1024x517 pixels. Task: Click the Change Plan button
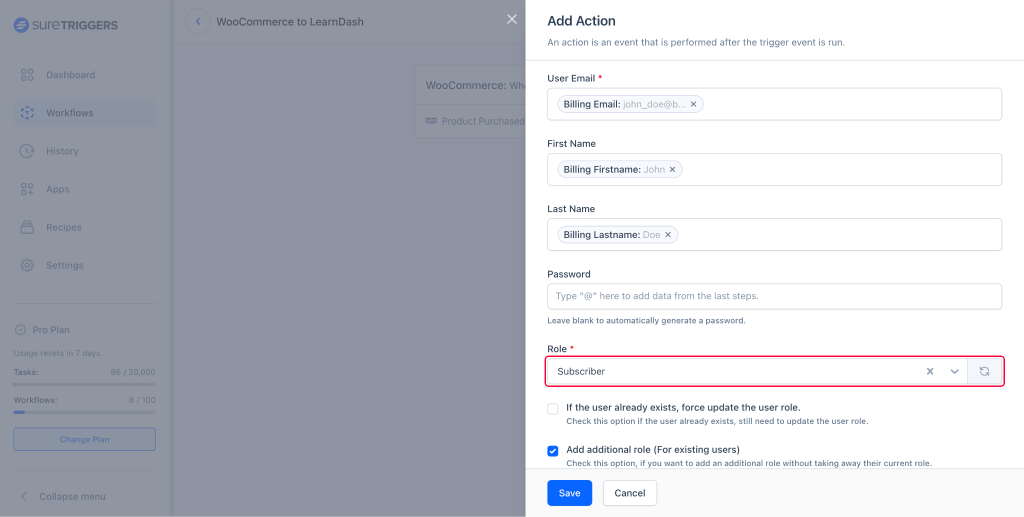pos(84,439)
